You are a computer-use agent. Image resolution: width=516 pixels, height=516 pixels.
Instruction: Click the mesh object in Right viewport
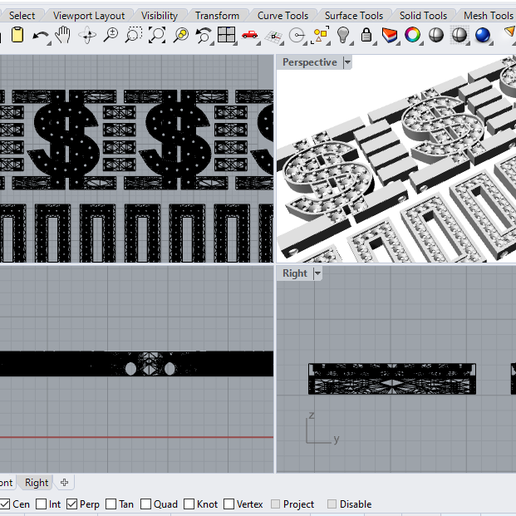(x=392, y=379)
